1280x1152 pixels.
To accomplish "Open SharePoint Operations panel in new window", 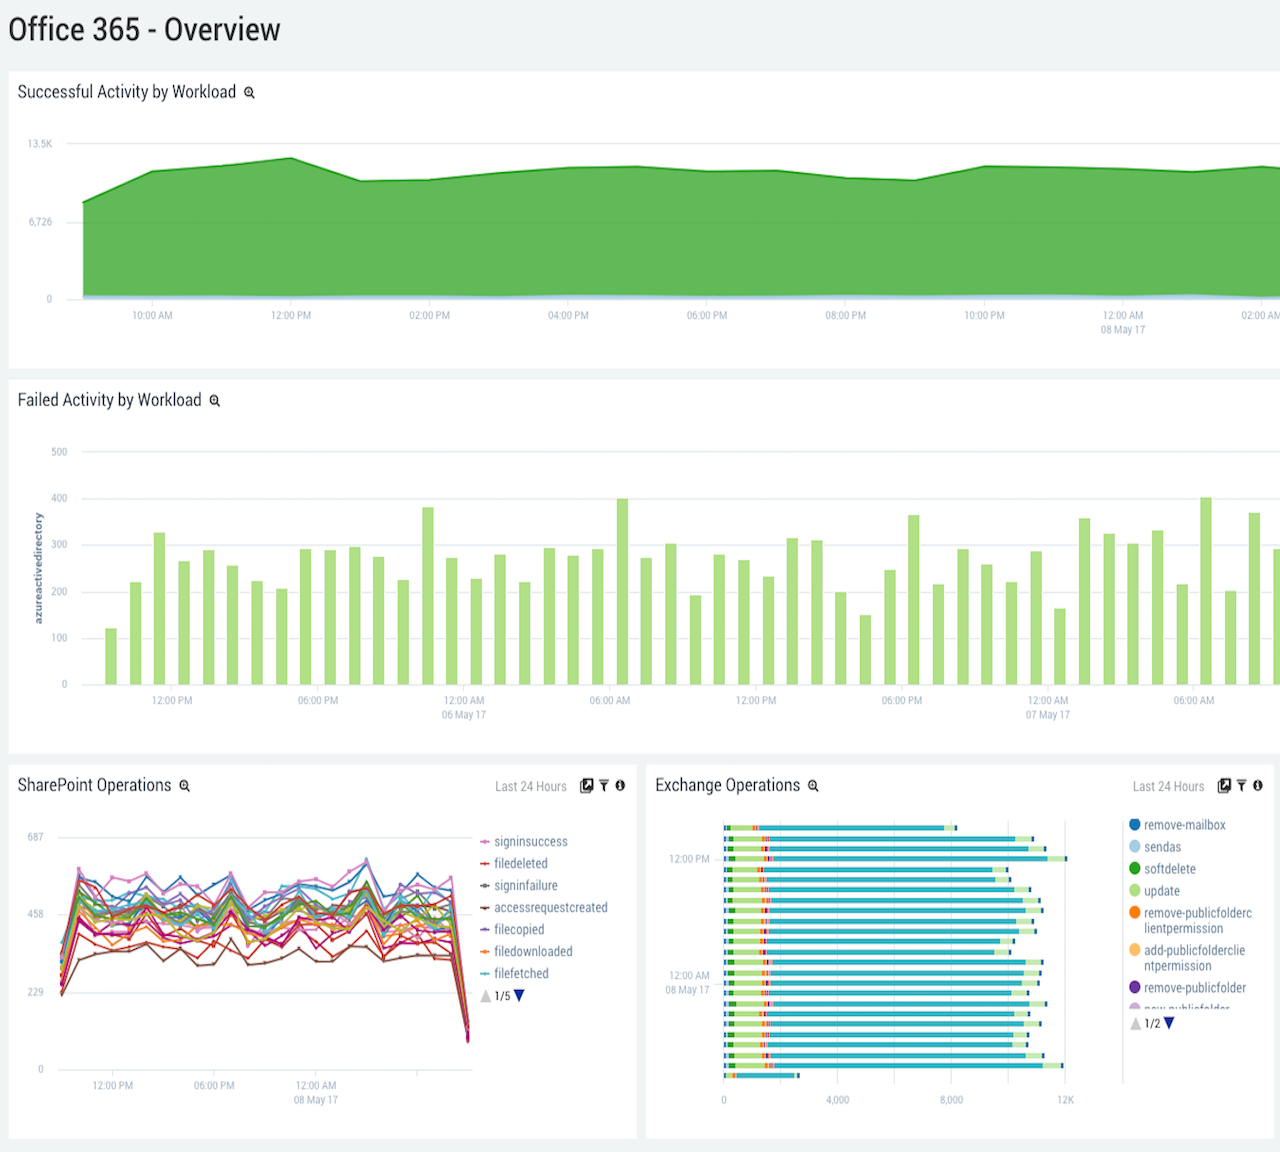I will (587, 786).
